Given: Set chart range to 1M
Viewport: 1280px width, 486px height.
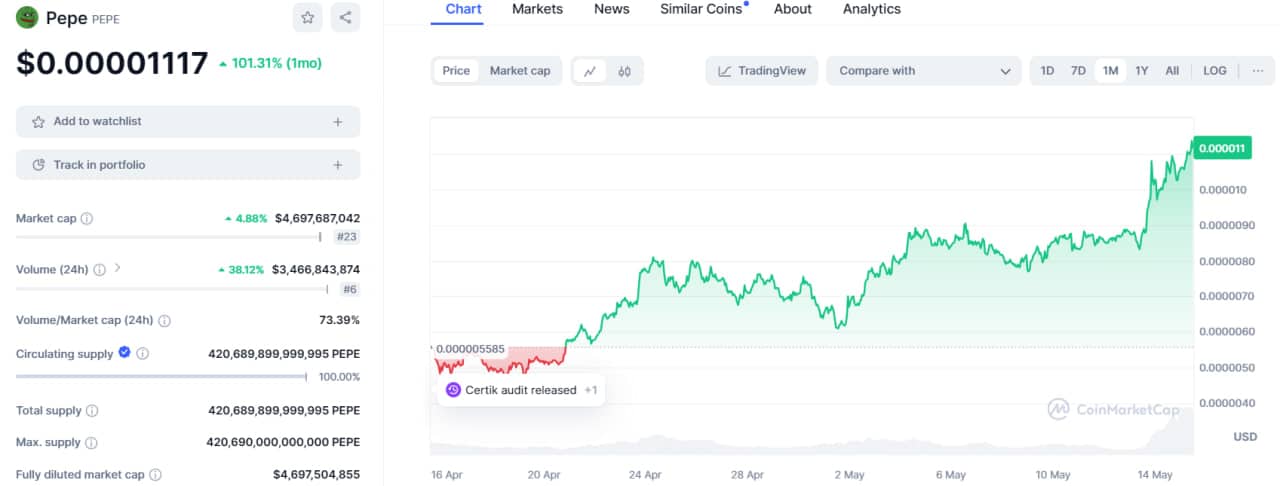Looking at the screenshot, I should 1110,71.
